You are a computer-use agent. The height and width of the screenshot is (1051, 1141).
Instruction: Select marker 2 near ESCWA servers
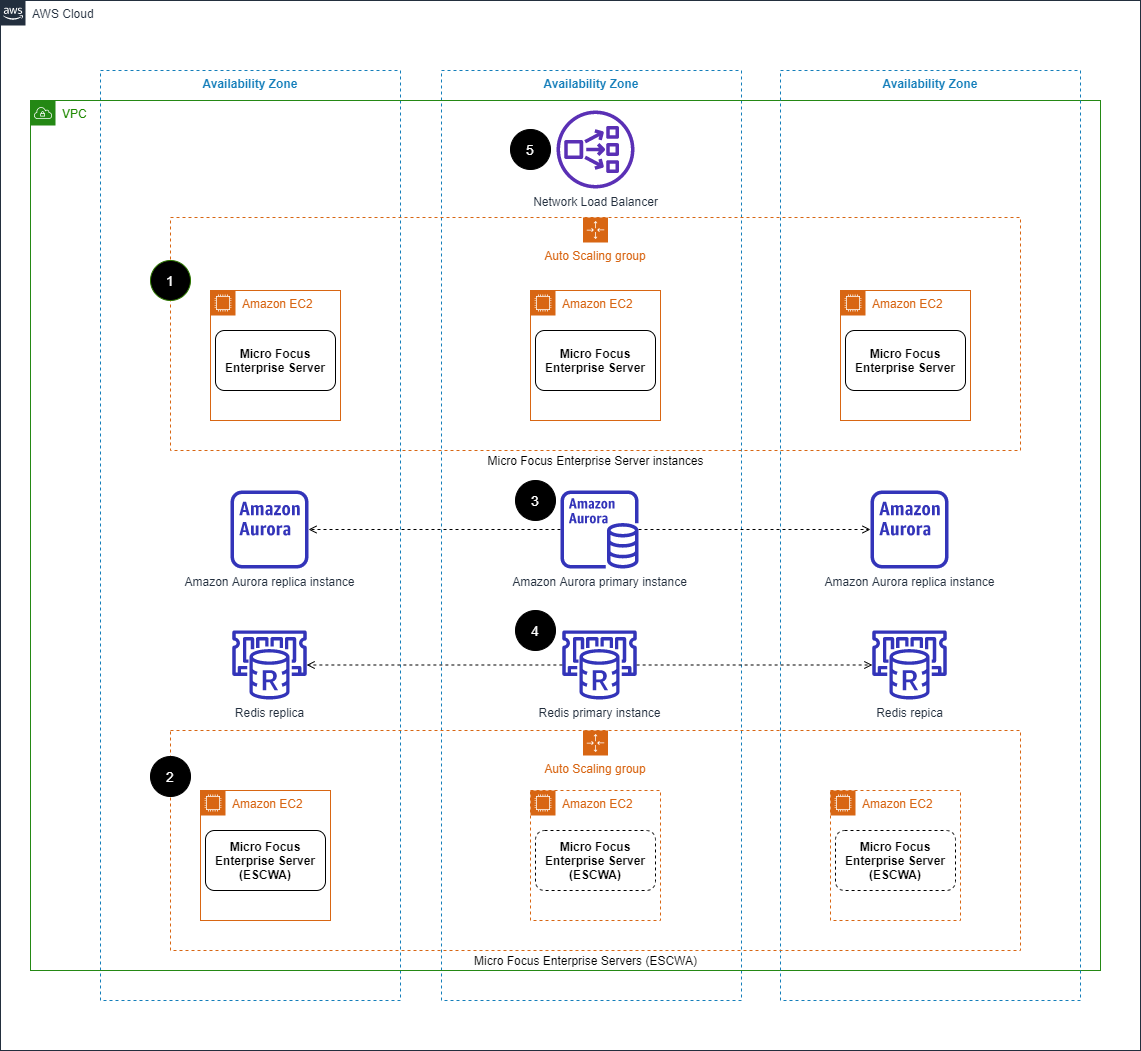170,776
